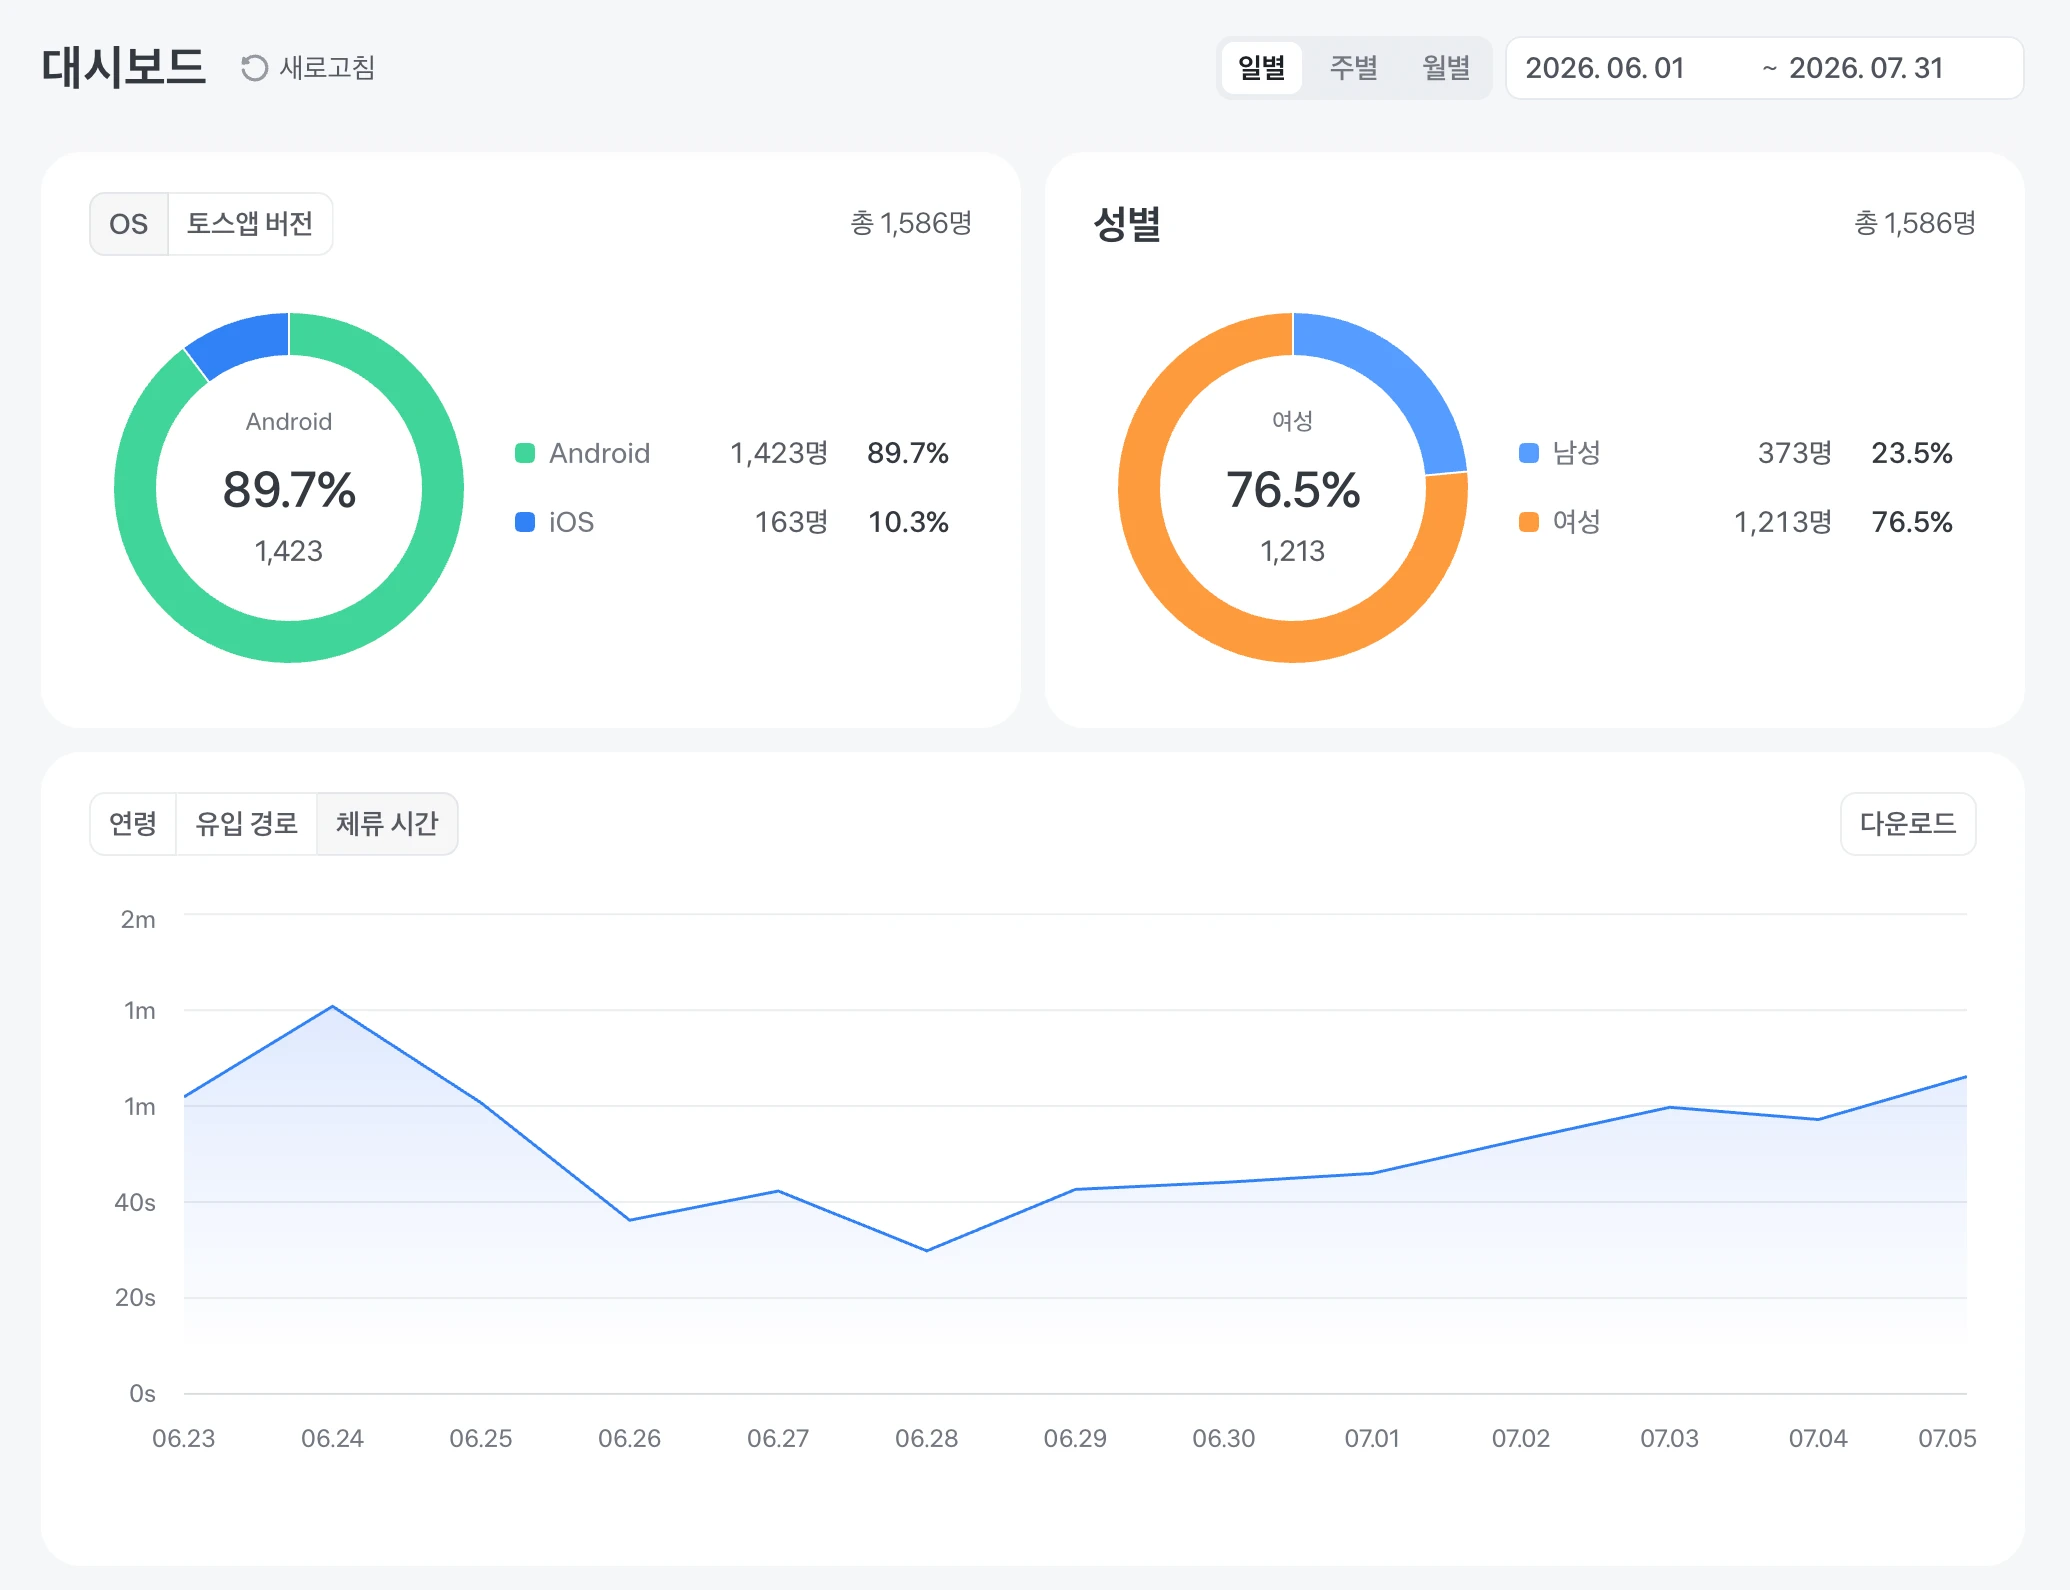2070x1590 pixels.
Task: Edit end date 2026. 07. 31
Action: [1866, 68]
